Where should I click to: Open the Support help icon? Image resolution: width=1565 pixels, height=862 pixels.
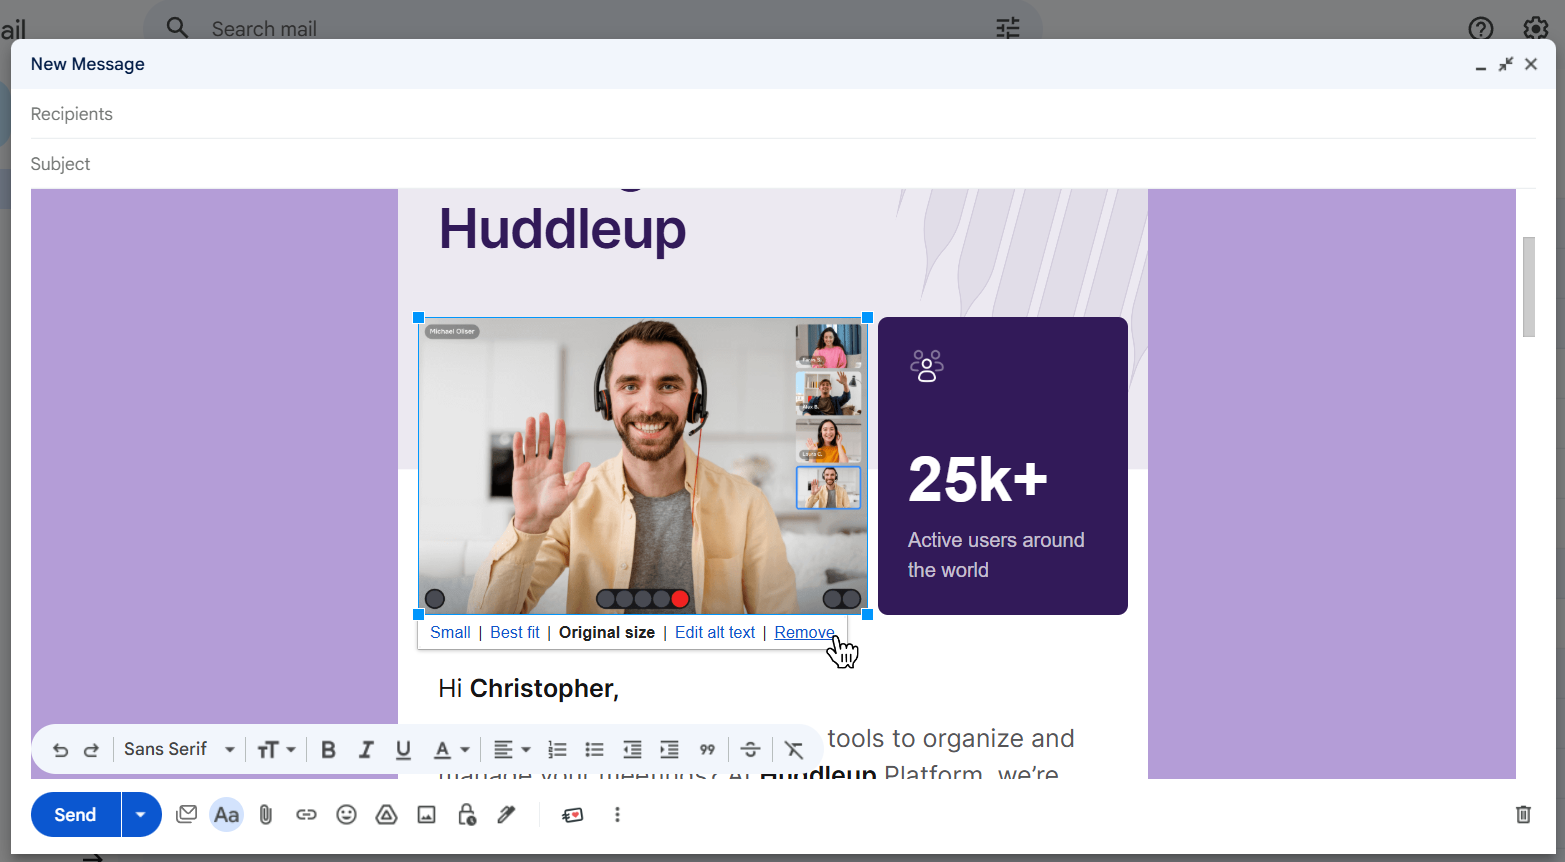(1481, 28)
